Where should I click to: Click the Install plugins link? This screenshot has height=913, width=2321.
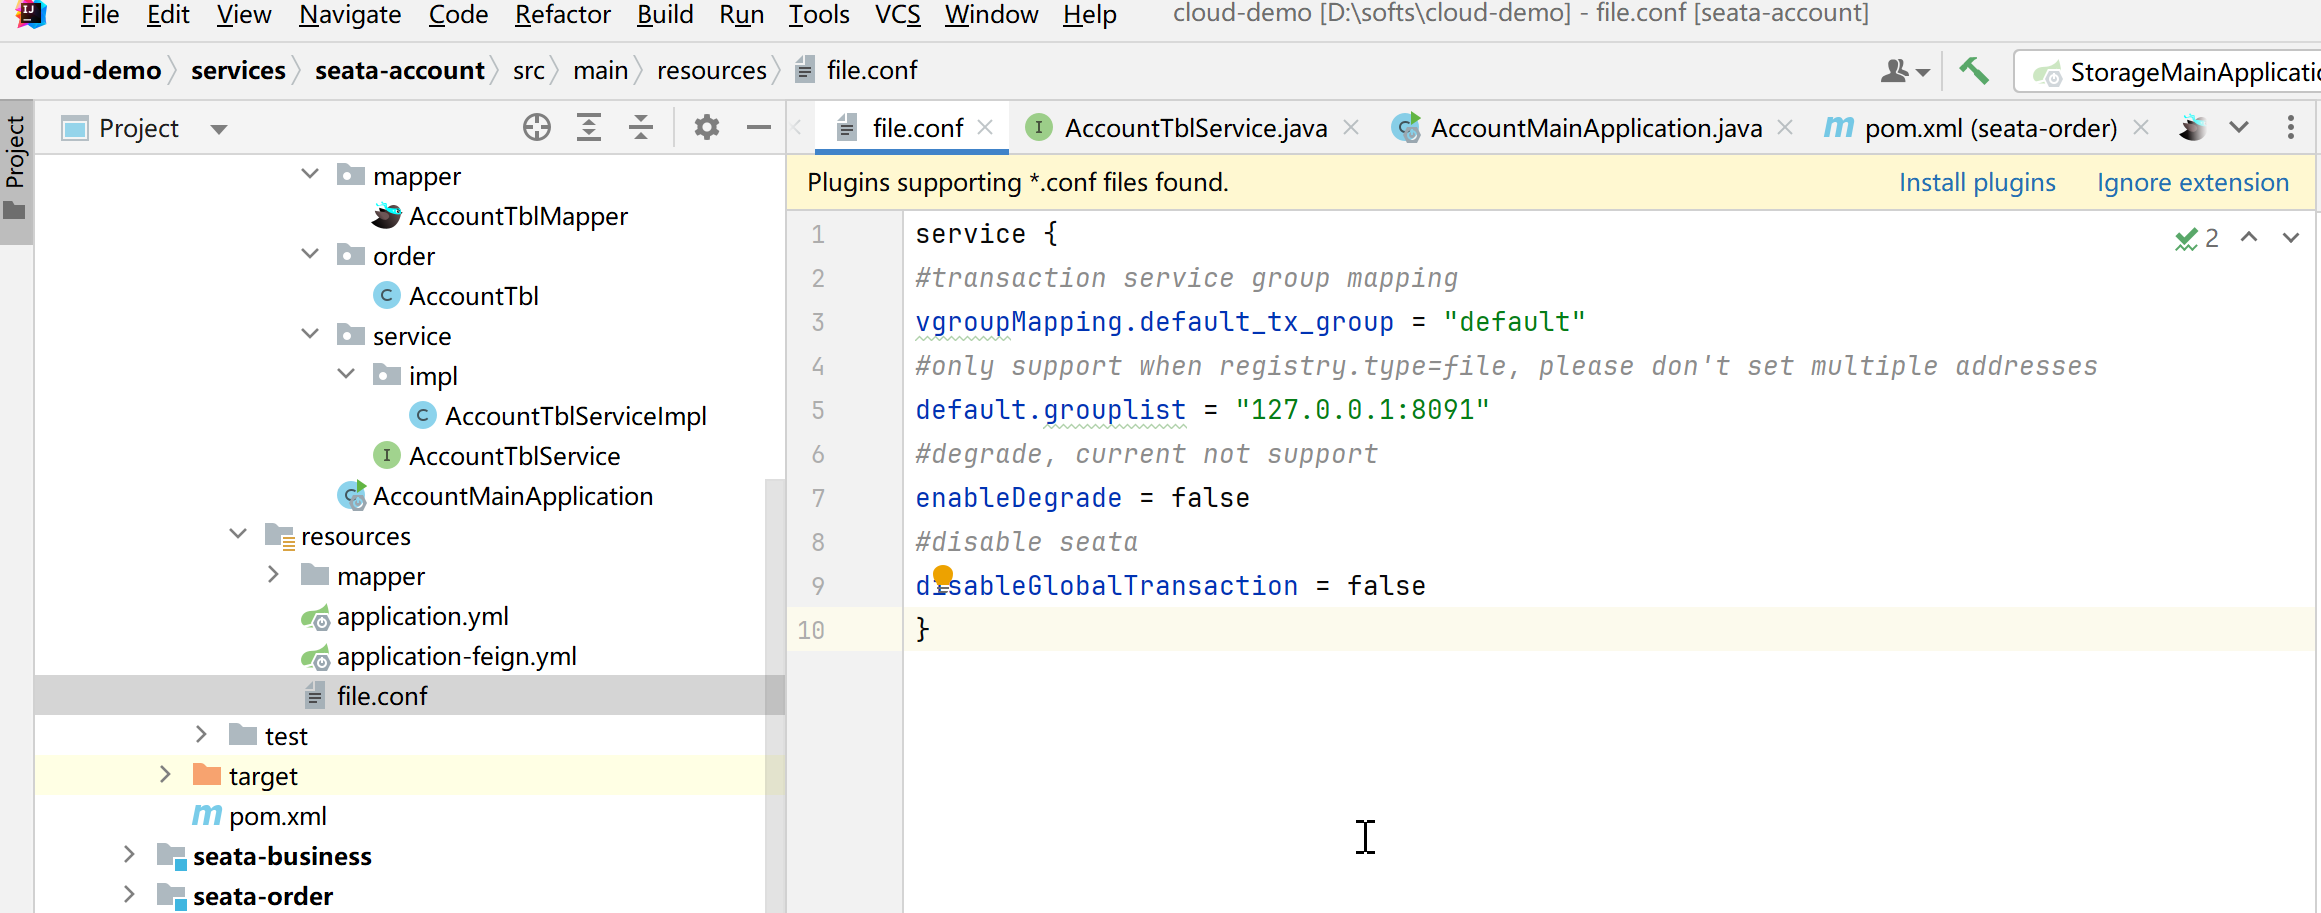point(1977,183)
